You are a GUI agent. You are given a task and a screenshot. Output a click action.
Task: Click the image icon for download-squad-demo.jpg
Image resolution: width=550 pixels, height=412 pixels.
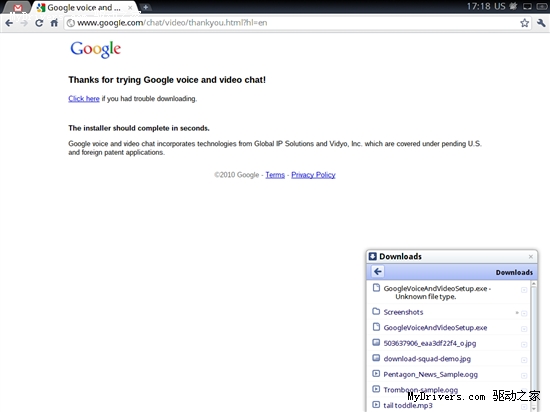376,358
